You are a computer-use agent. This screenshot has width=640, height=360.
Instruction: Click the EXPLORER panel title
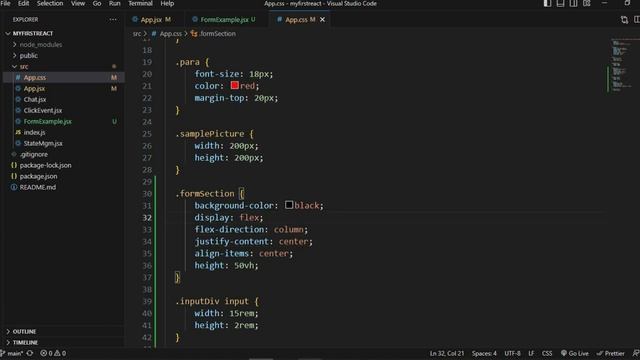click(25, 20)
